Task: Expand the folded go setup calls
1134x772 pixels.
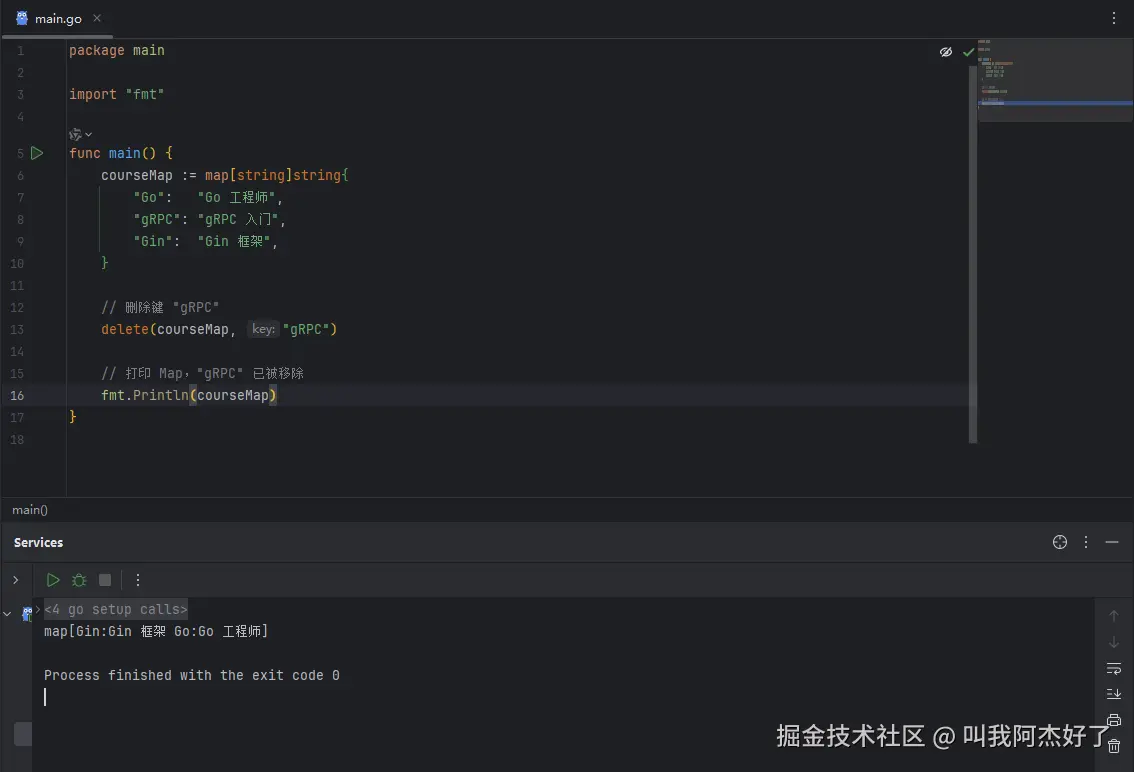Action: 115,609
